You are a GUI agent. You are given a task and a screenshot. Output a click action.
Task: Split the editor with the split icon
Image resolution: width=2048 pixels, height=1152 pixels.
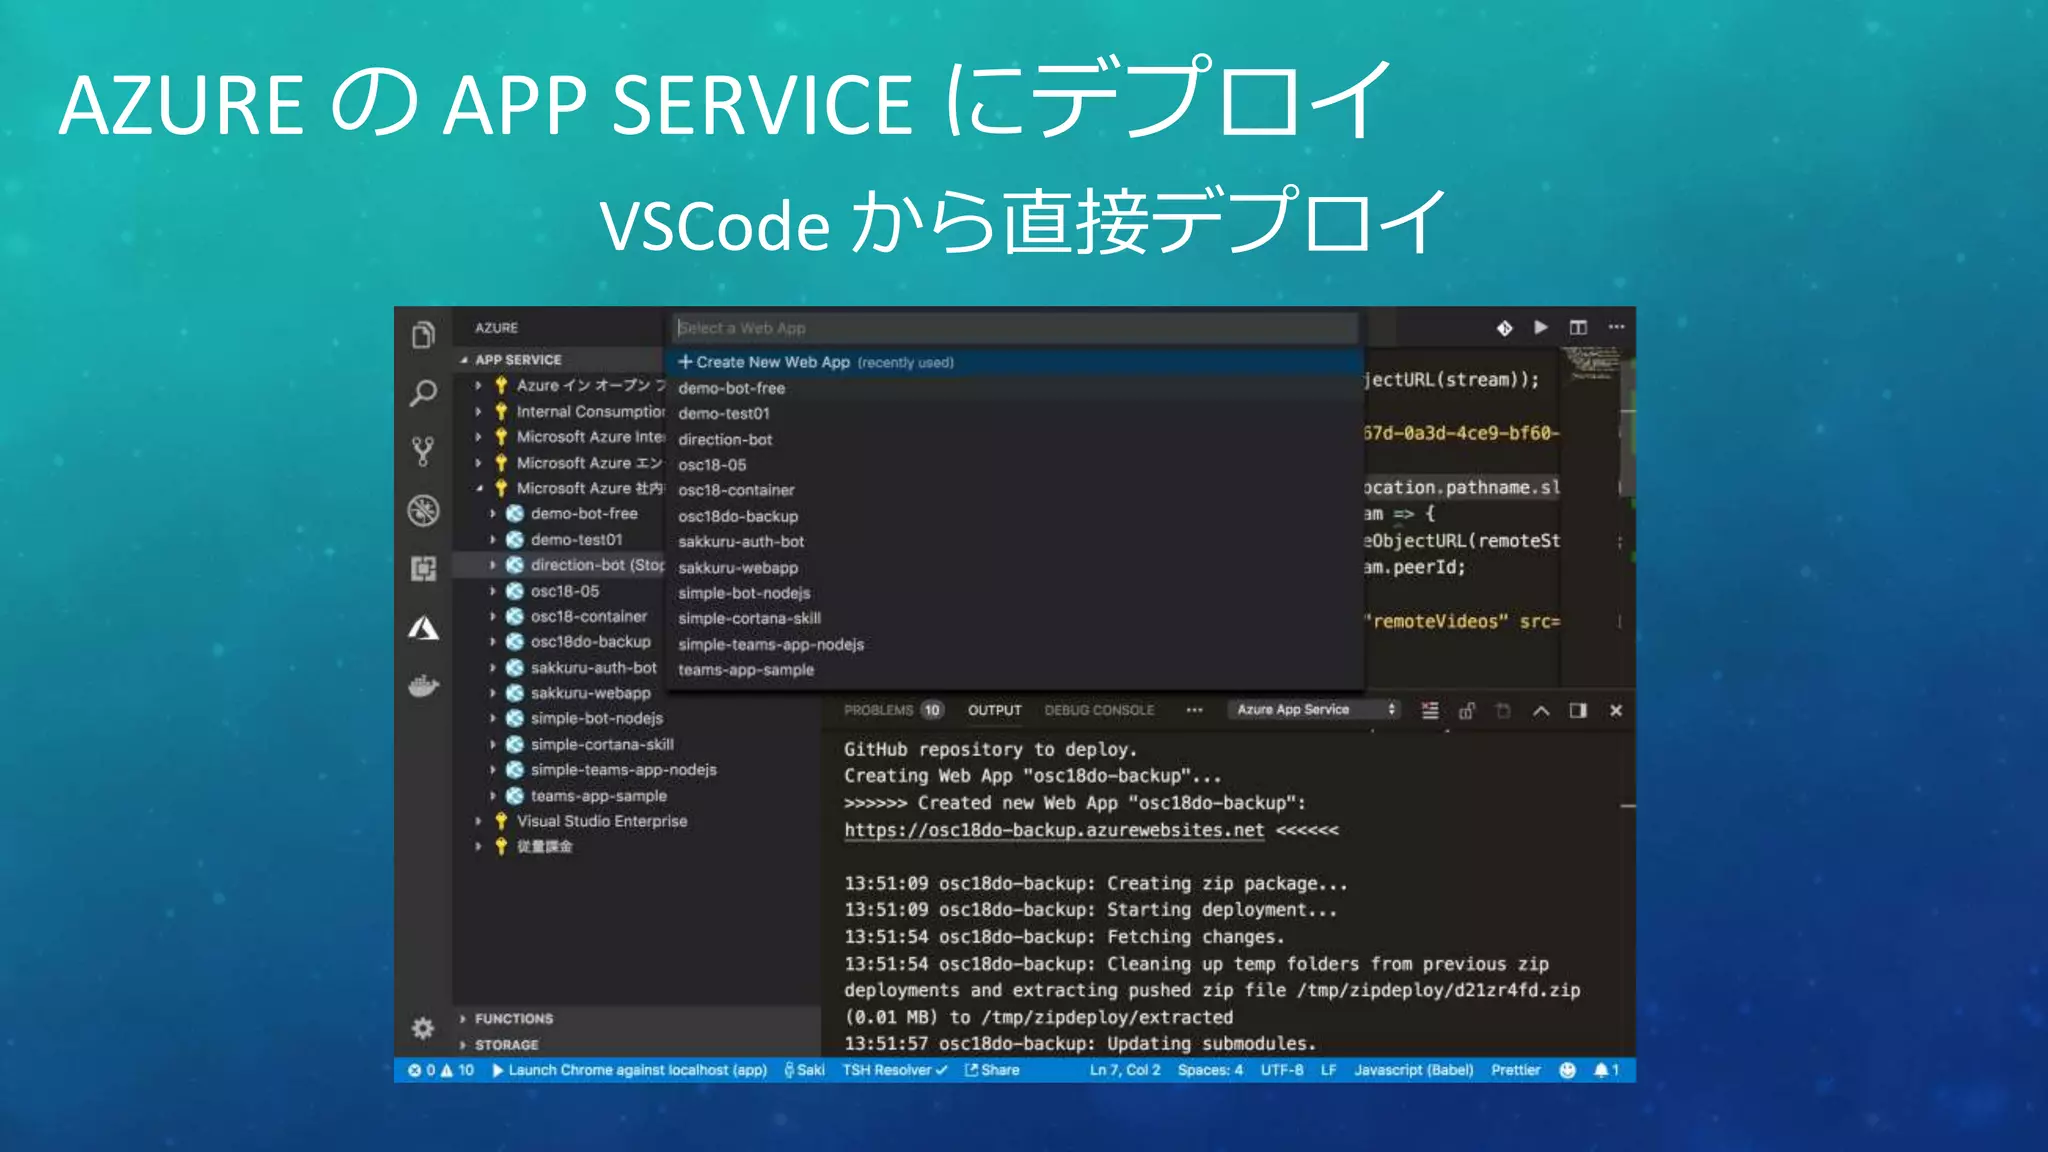tap(1578, 327)
